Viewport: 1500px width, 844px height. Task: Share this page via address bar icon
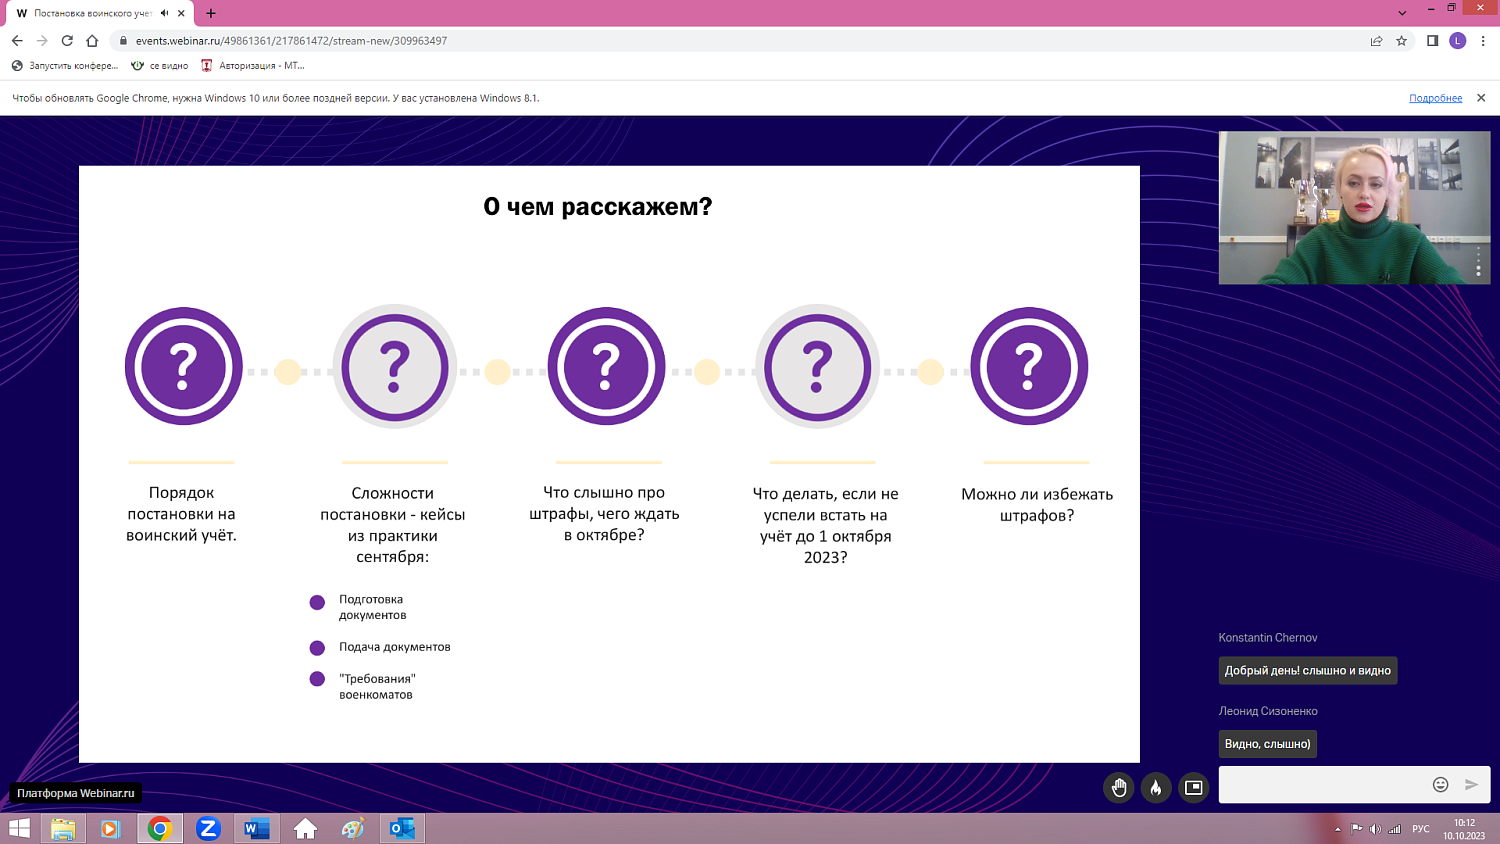click(1376, 41)
